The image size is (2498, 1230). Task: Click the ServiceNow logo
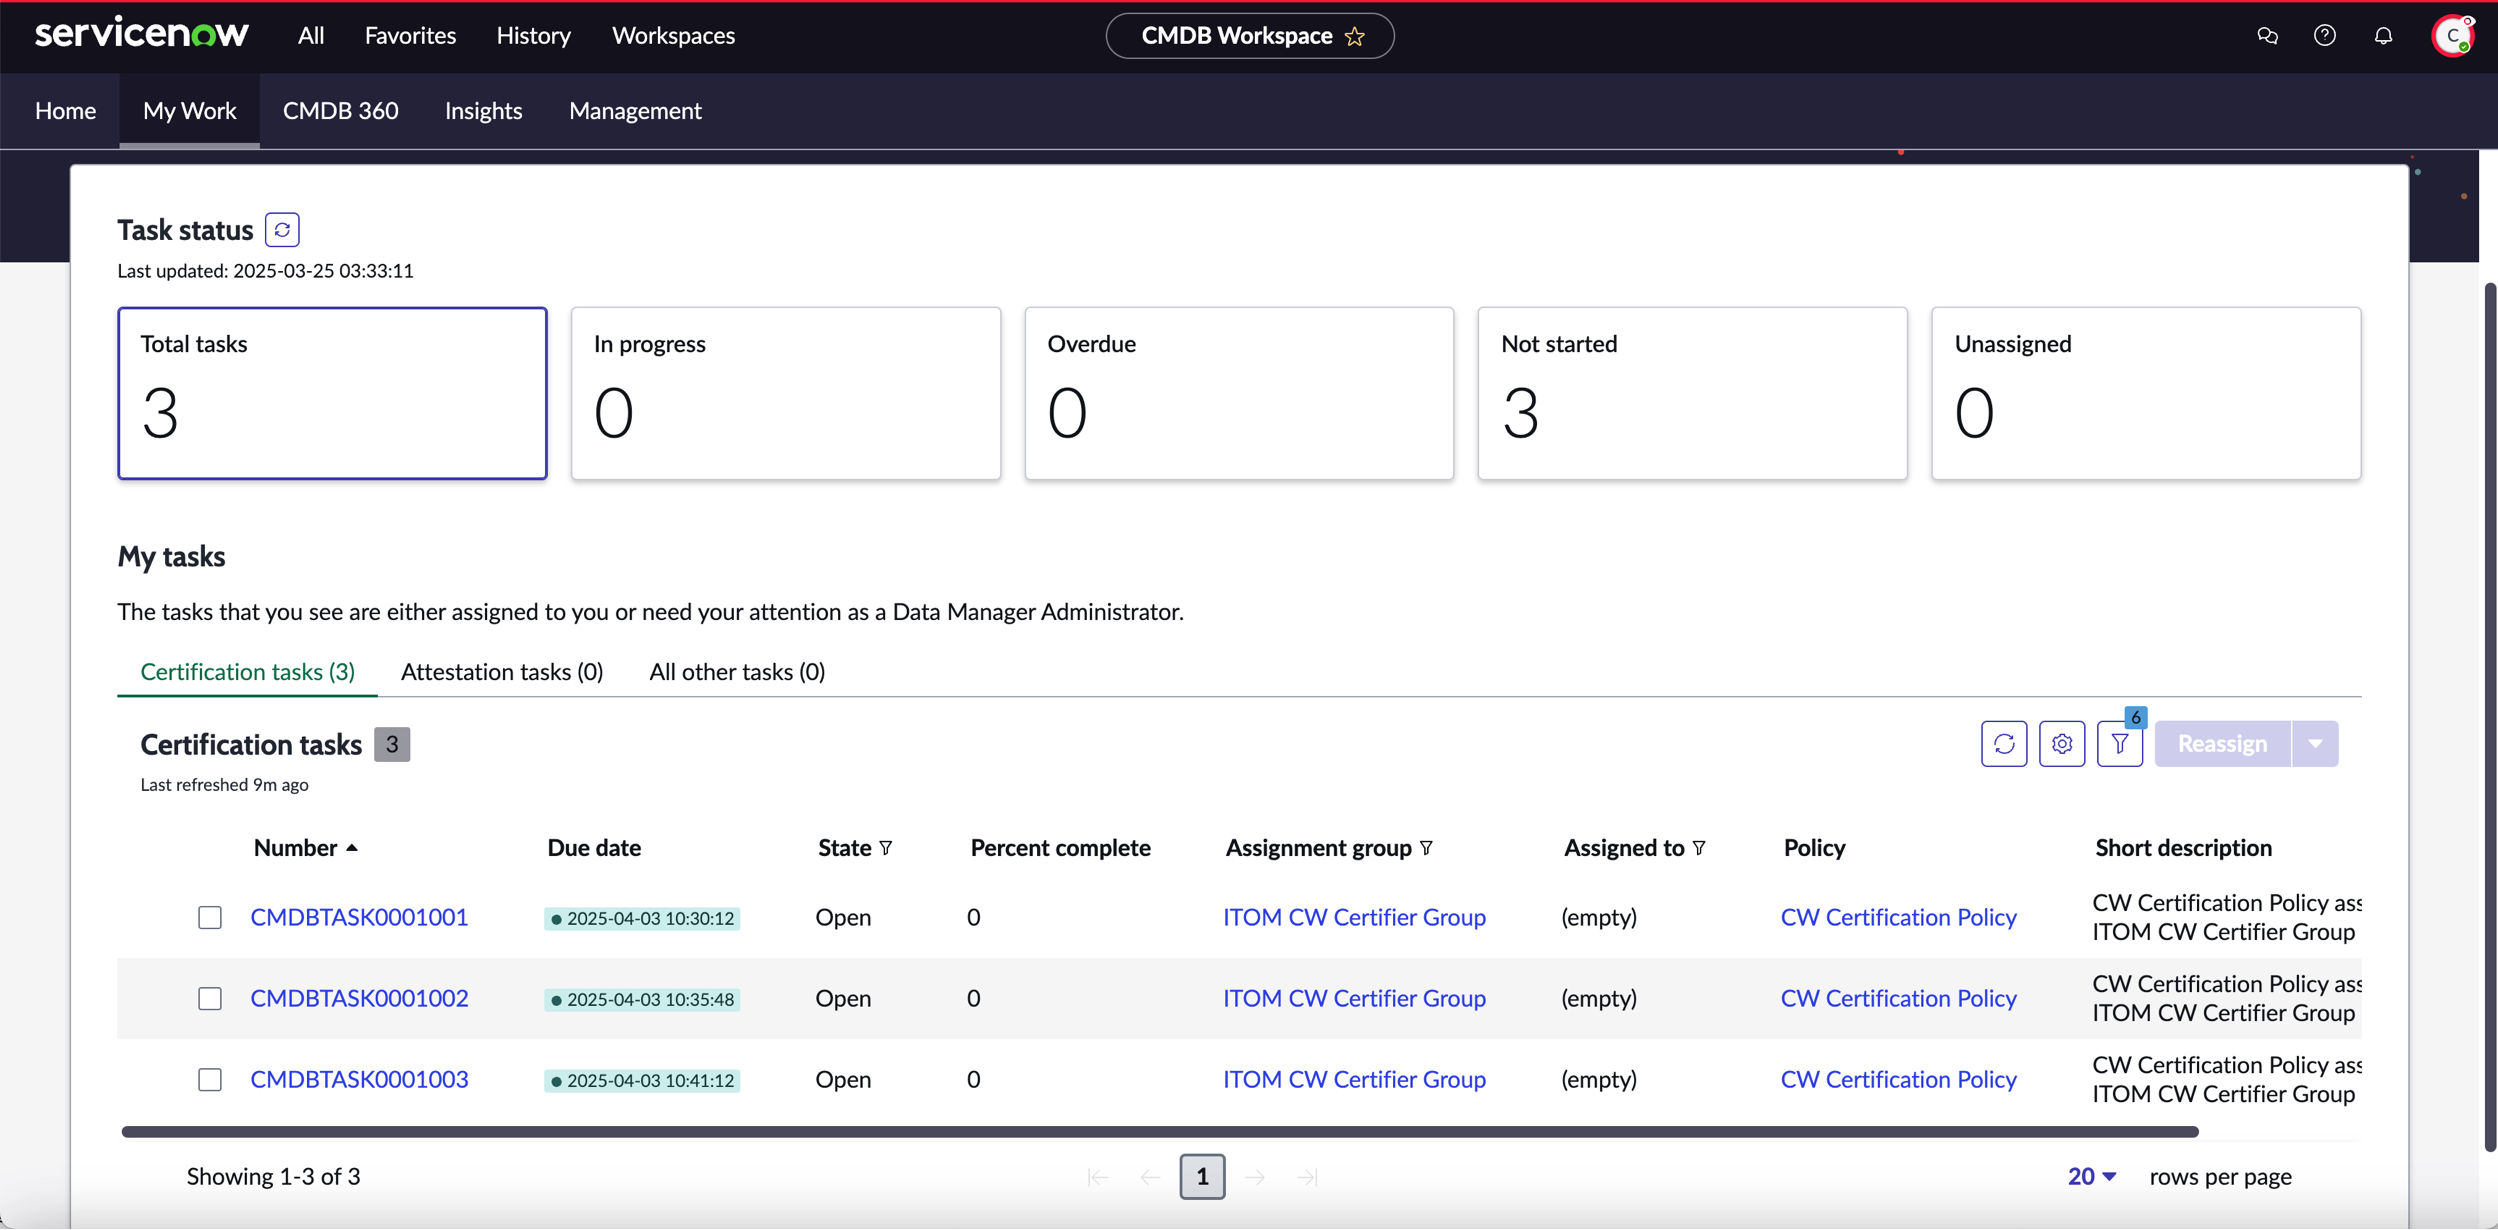(x=142, y=33)
